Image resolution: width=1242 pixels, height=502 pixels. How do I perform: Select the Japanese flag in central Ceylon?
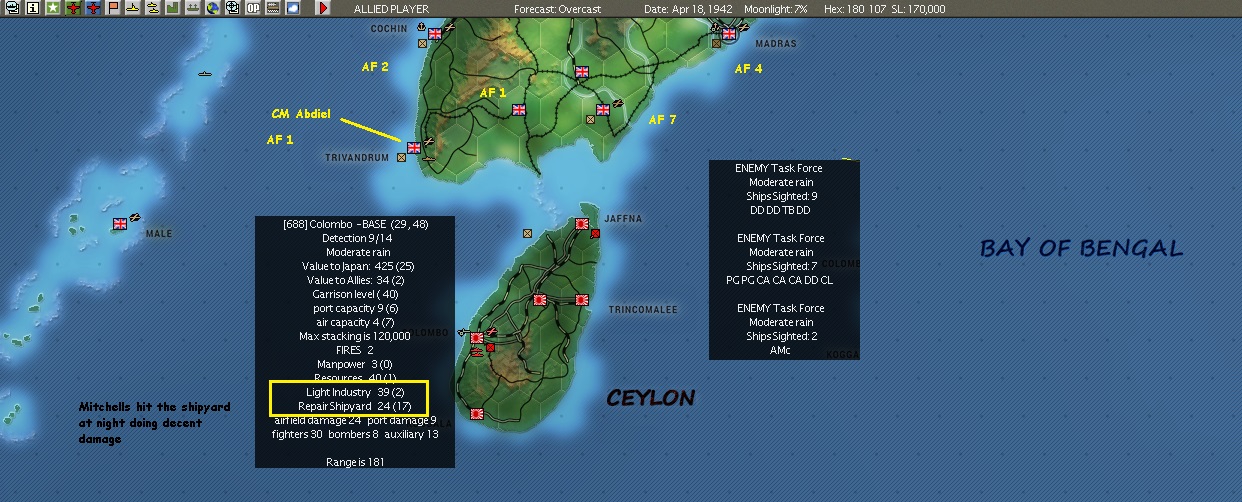tap(539, 299)
